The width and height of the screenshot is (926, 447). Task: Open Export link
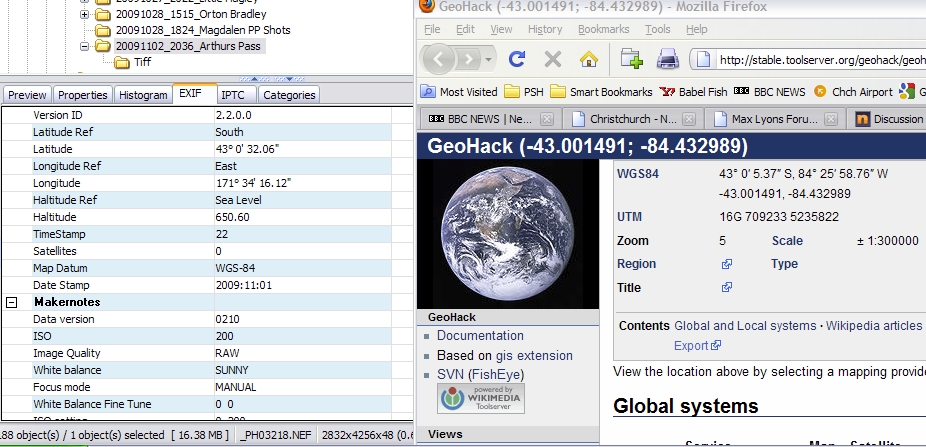[697, 345]
